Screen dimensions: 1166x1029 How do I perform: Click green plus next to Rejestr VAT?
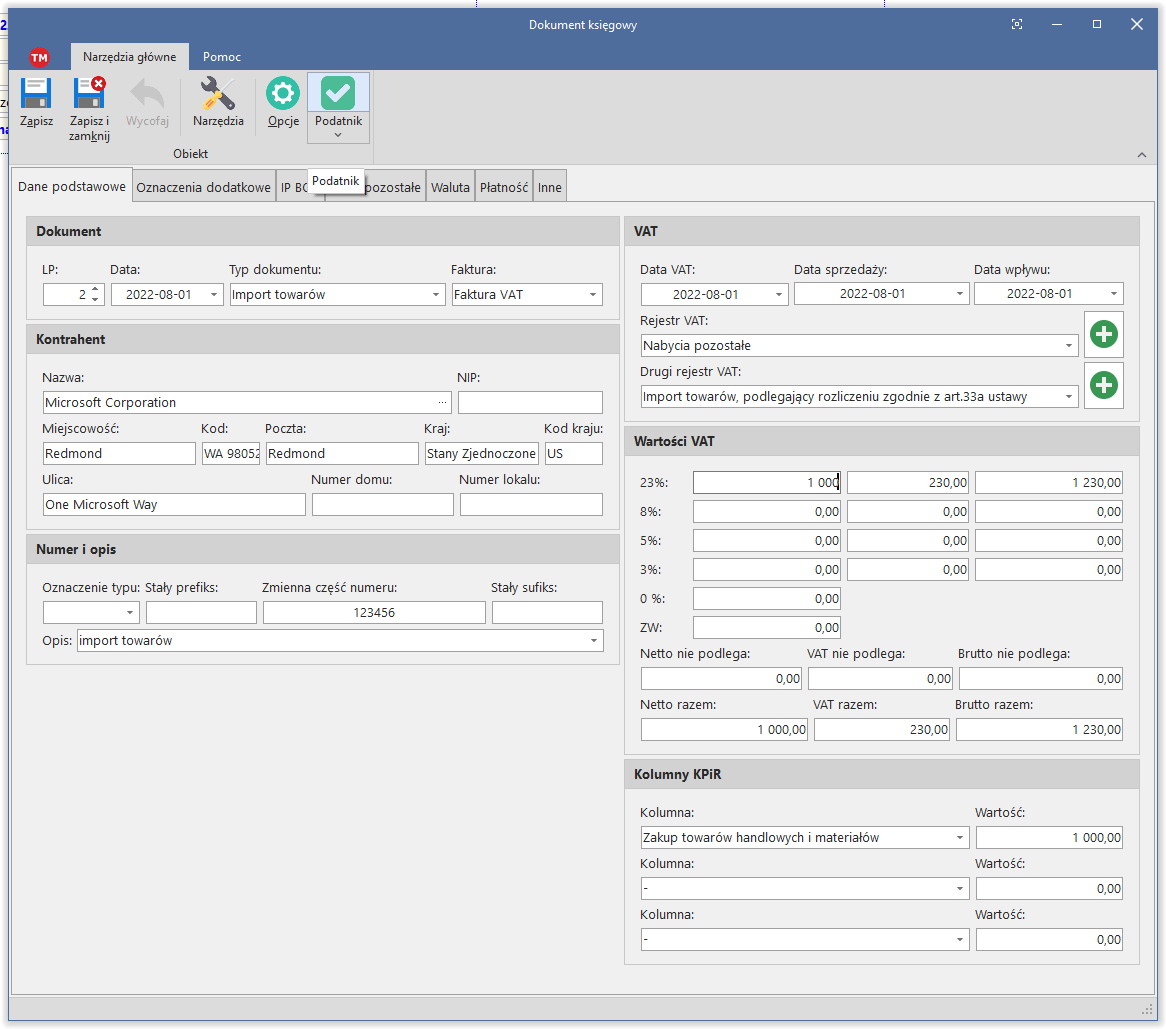tap(1103, 335)
